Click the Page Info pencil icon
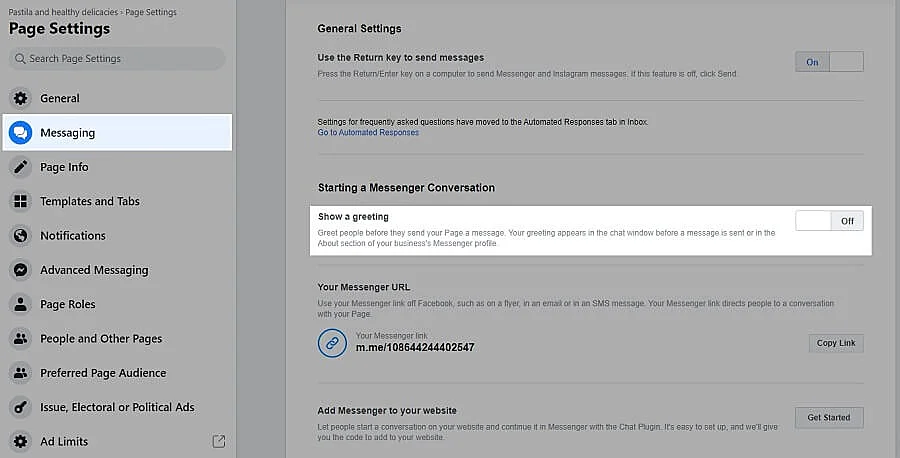The image size is (900, 458). tap(20, 167)
